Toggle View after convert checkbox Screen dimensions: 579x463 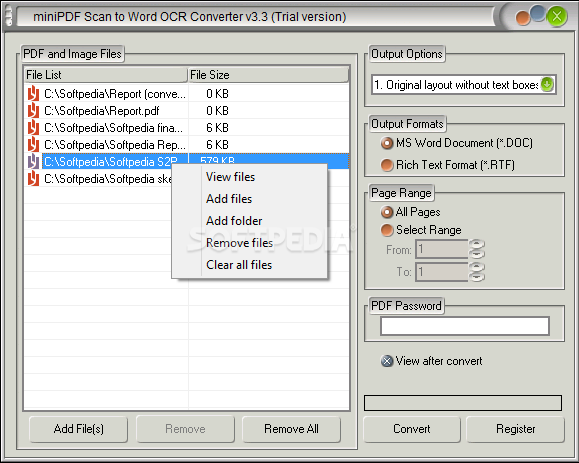[x=387, y=361]
